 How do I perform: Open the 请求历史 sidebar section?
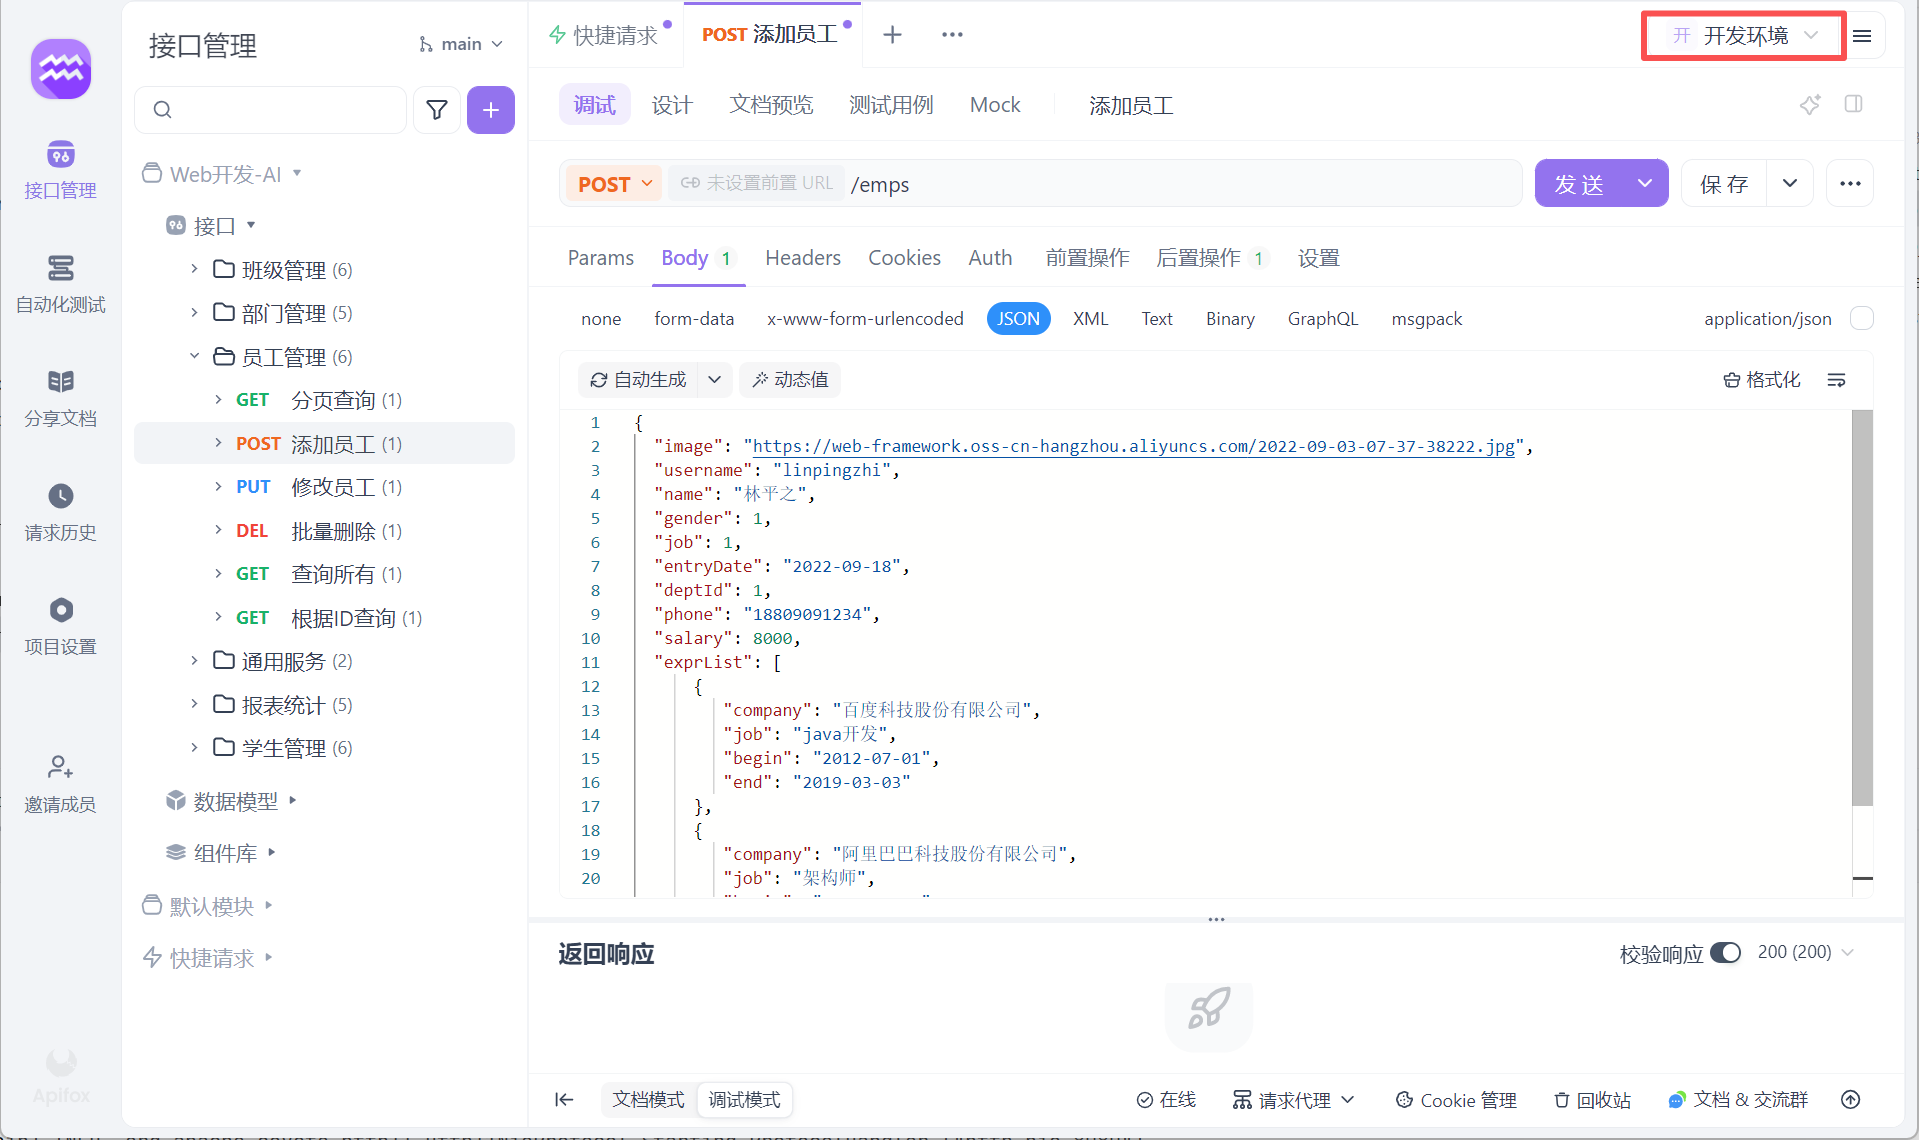pyautogui.click(x=60, y=512)
